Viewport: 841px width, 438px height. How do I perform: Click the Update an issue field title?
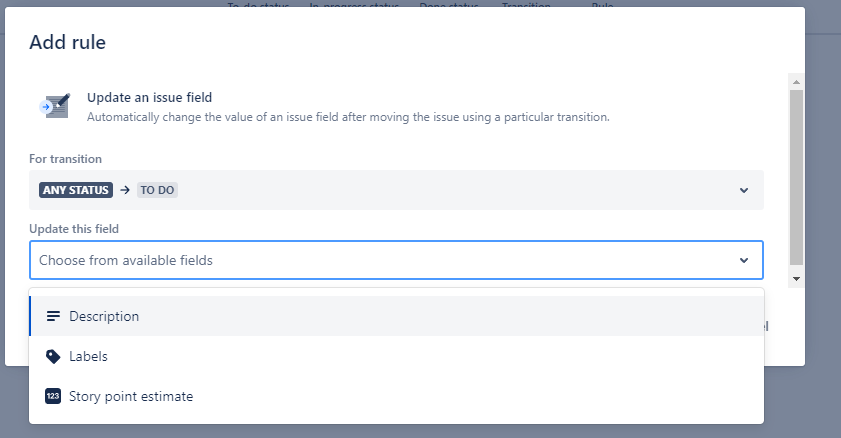tap(150, 98)
